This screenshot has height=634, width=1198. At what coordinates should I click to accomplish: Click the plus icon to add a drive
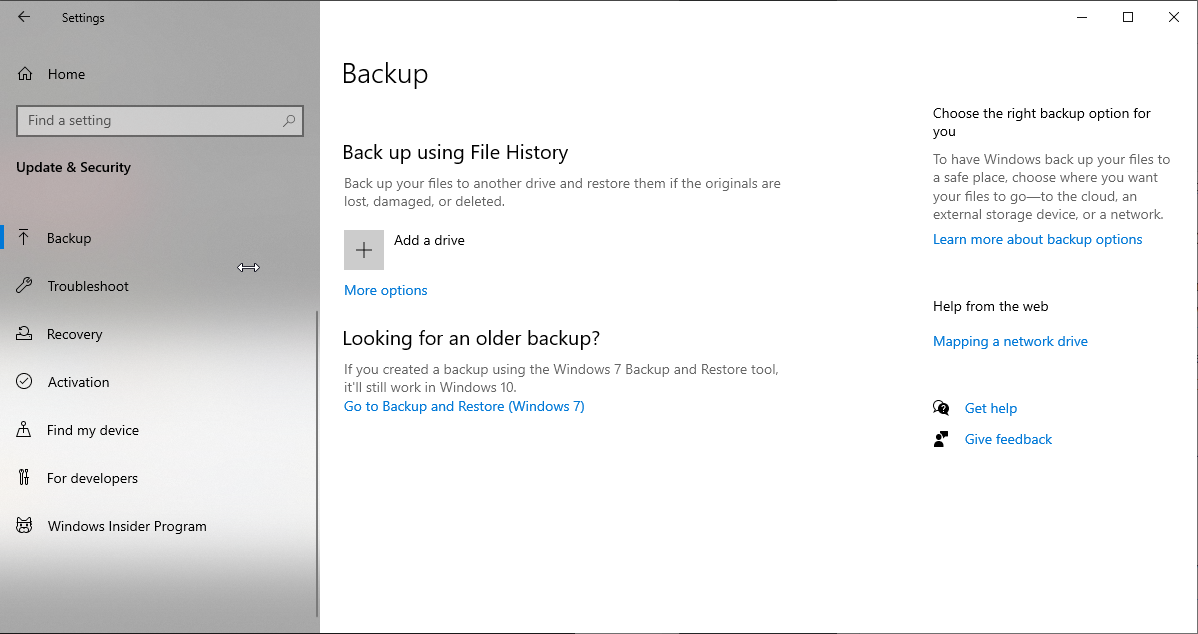(363, 249)
